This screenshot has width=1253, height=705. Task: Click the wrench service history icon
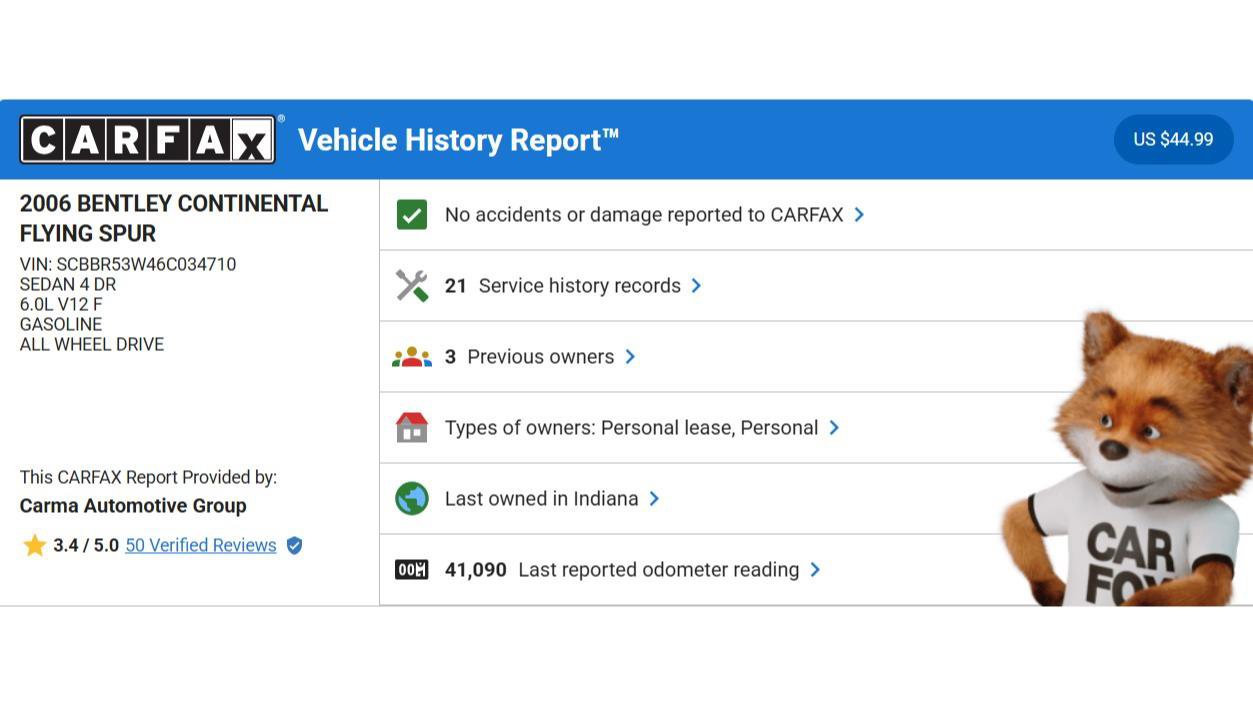tap(412, 286)
